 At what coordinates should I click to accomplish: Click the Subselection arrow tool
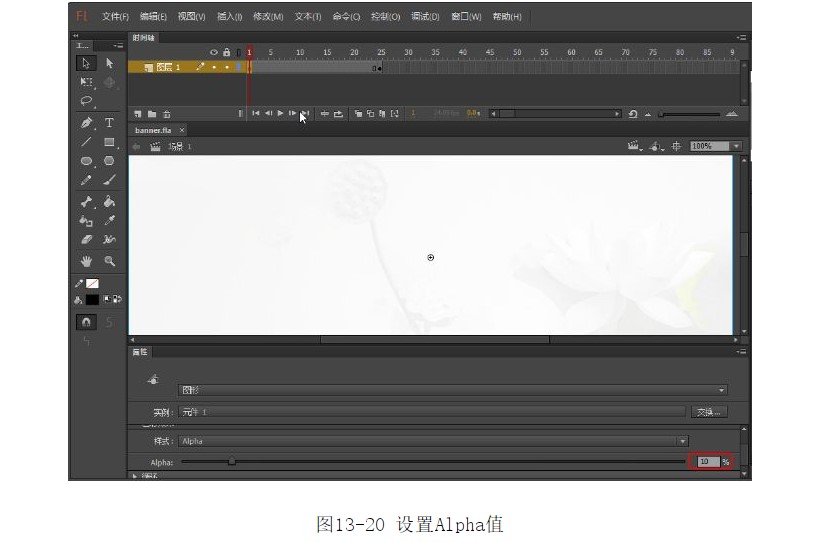click(x=109, y=63)
